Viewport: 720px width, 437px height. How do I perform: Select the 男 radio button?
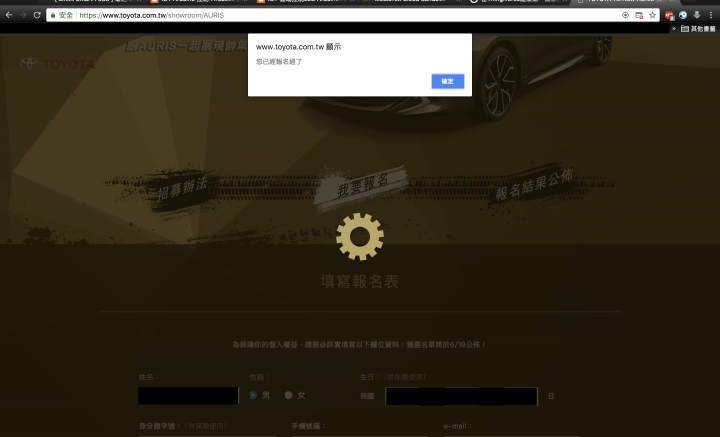pos(253,395)
